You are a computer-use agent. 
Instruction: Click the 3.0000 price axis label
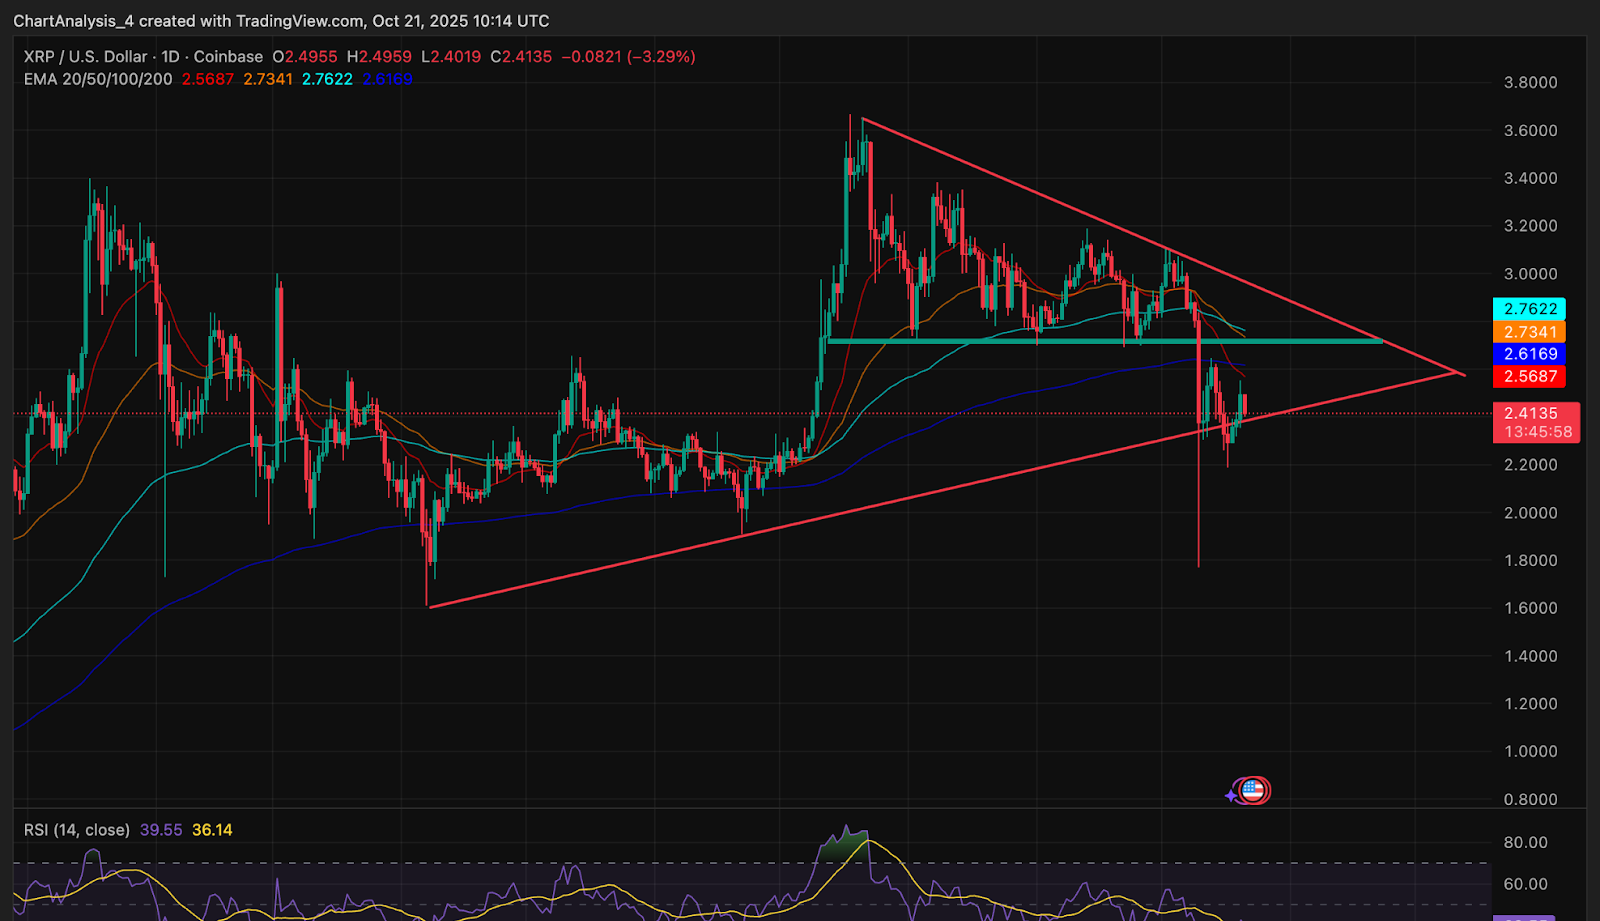tap(1530, 274)
